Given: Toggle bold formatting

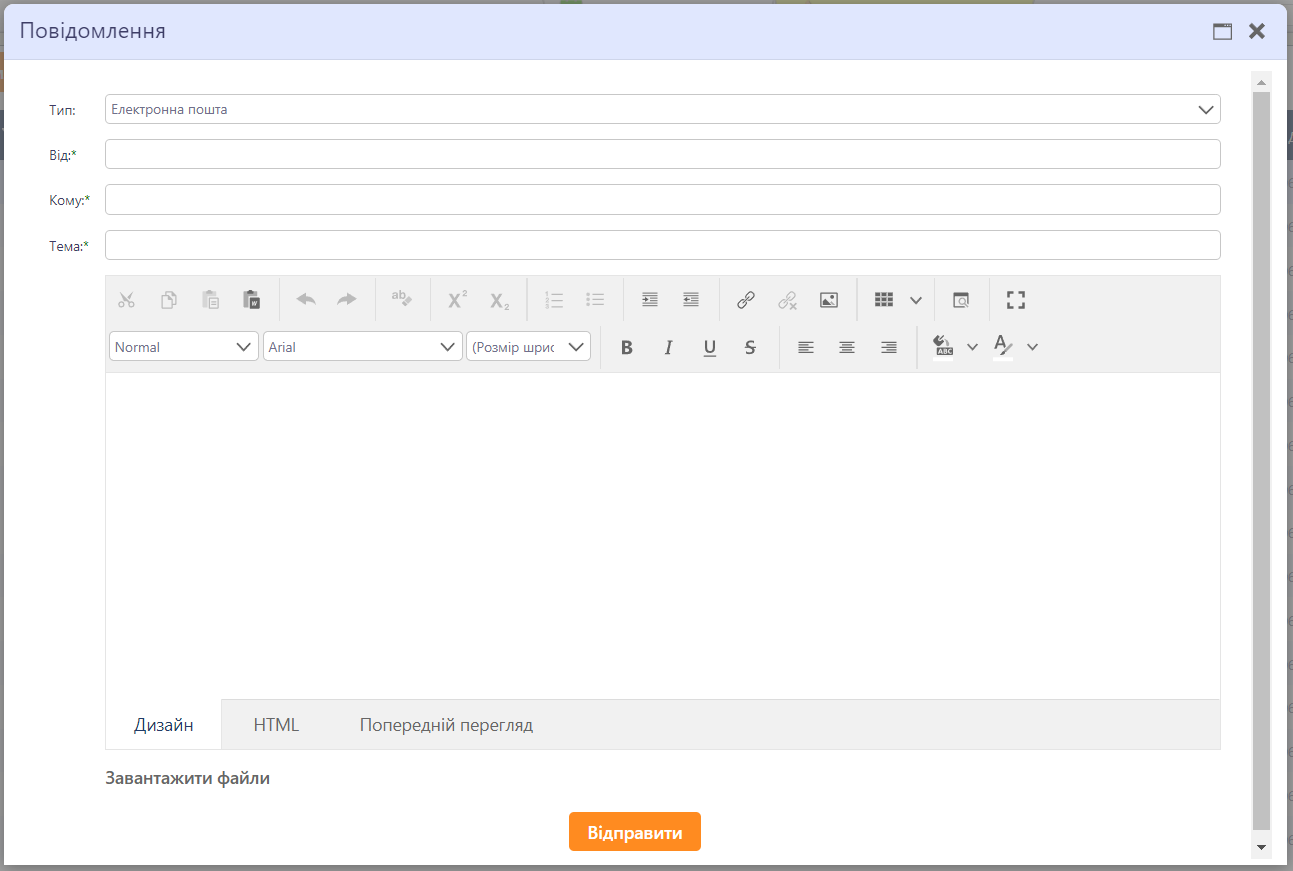Looking at the screenshot, I should (x=627, y=347).
